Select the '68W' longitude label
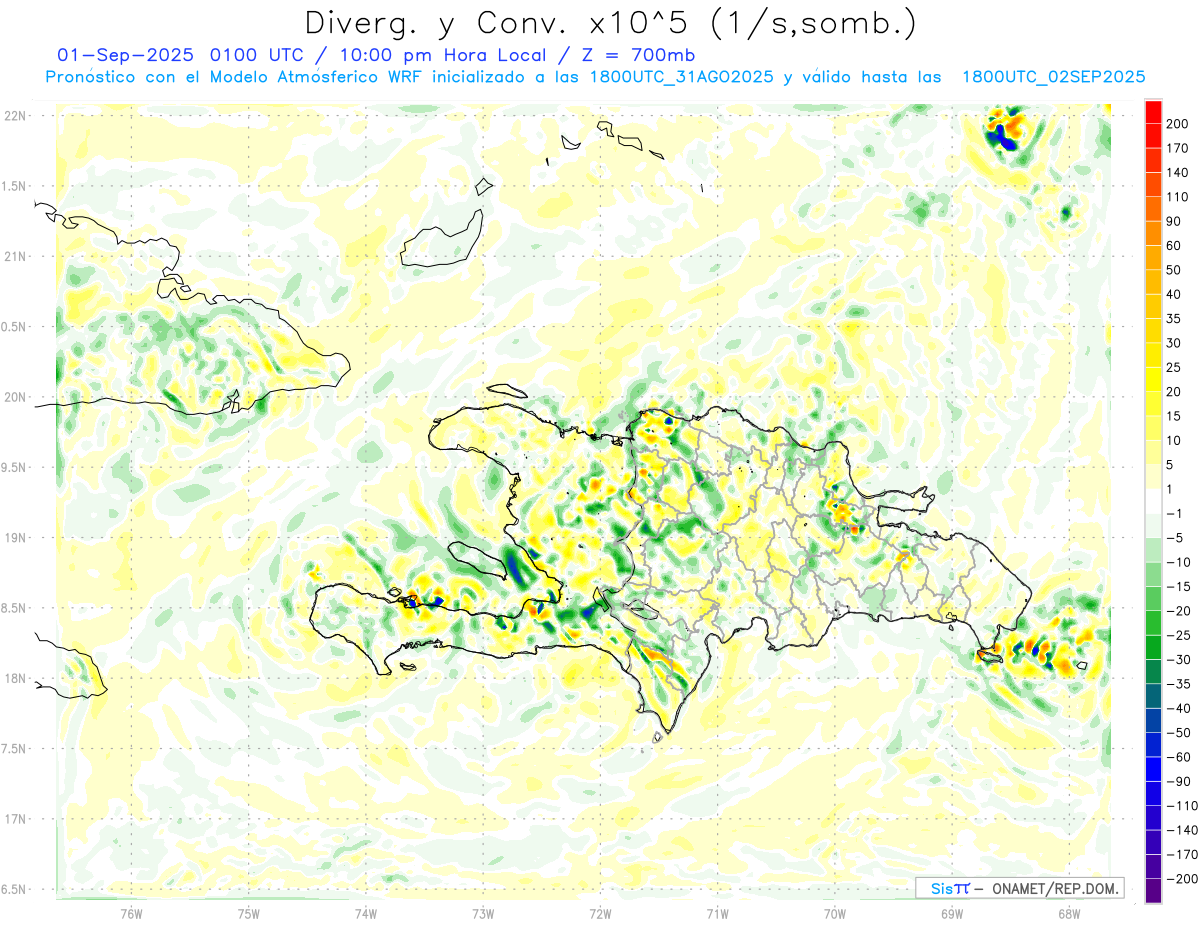The width and height of the screenshot is (1200, 927). pyautogui.click(x=1069, y=913)
